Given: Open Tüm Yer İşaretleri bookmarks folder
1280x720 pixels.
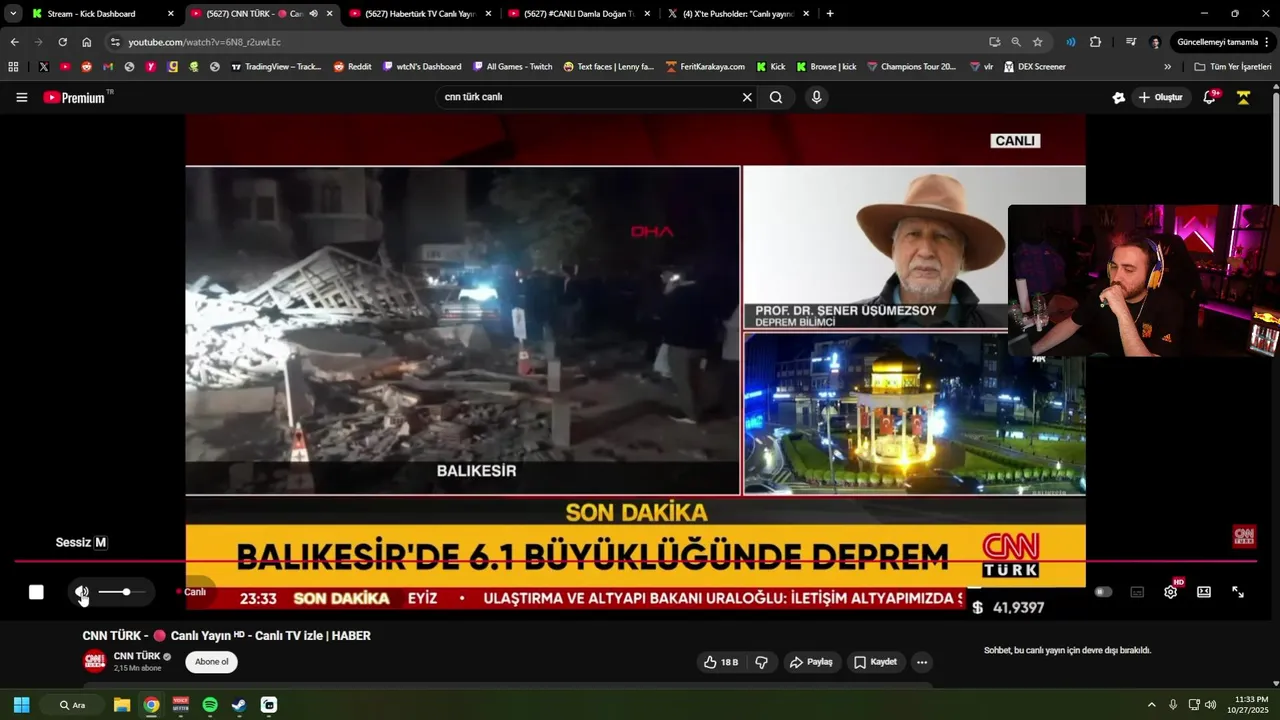Looking at the screenshot, I should [1233, 67].
